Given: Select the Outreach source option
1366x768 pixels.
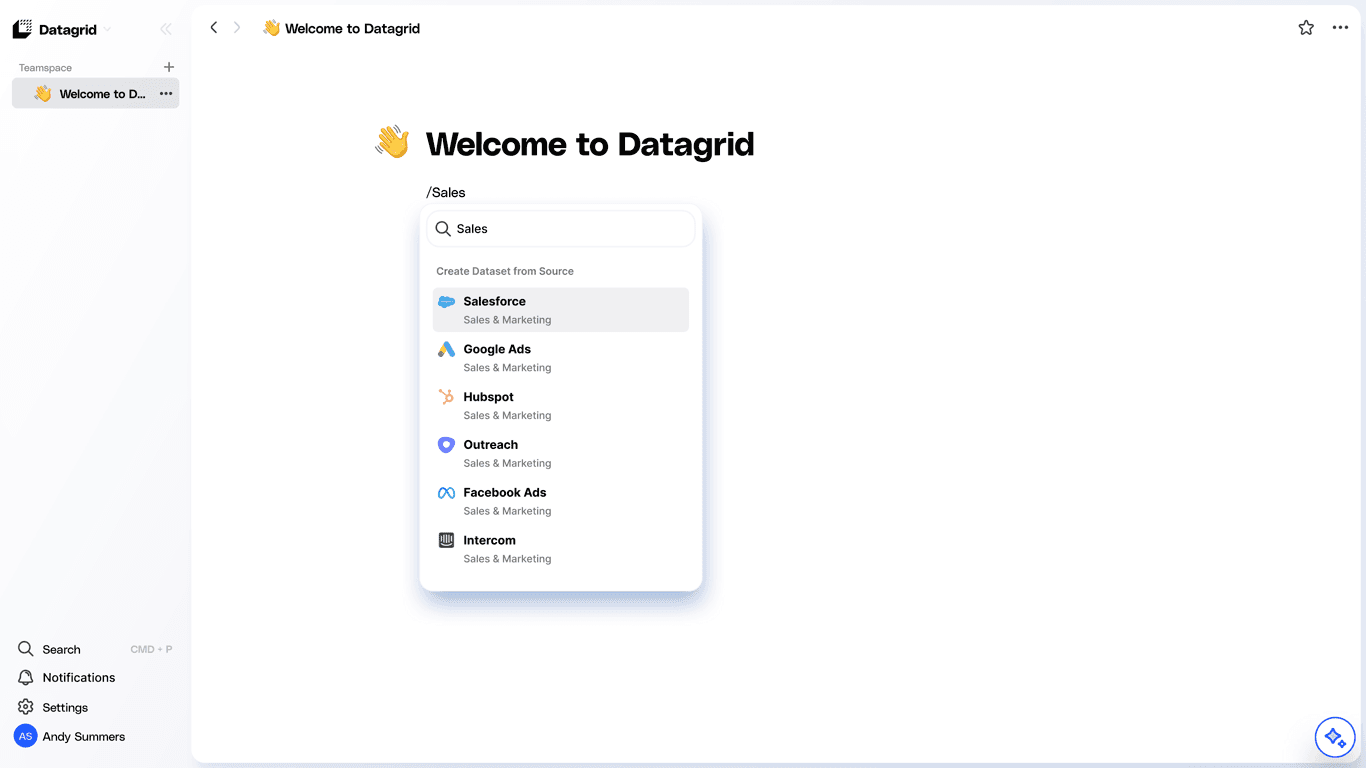Looking at the screenshot, I should click(x=561, y=454).
